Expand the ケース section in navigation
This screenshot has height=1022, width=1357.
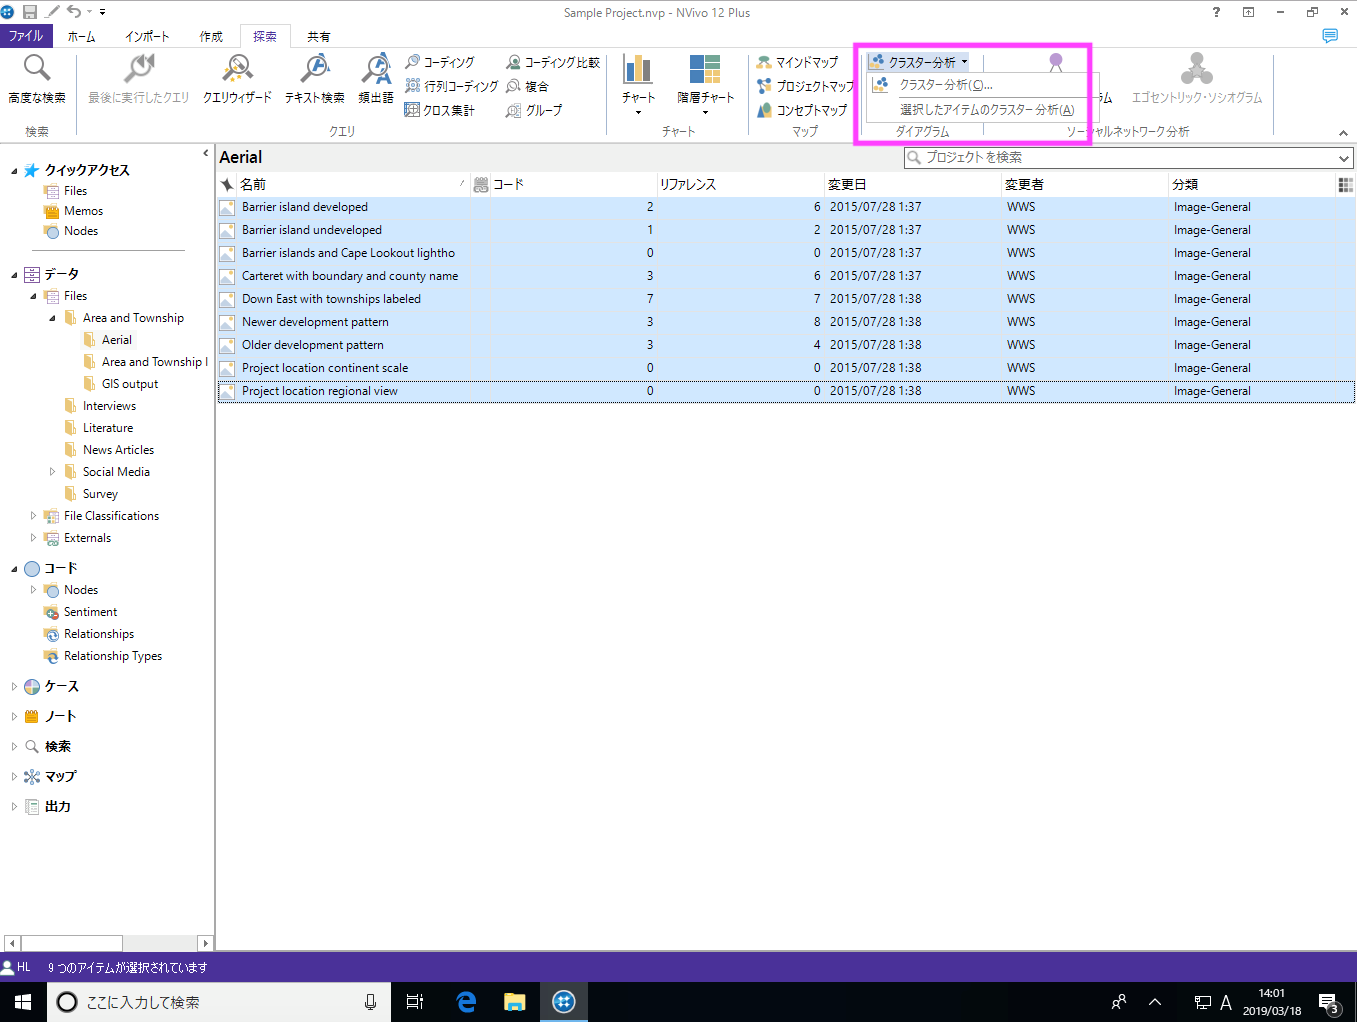click(x=14, y=687)
